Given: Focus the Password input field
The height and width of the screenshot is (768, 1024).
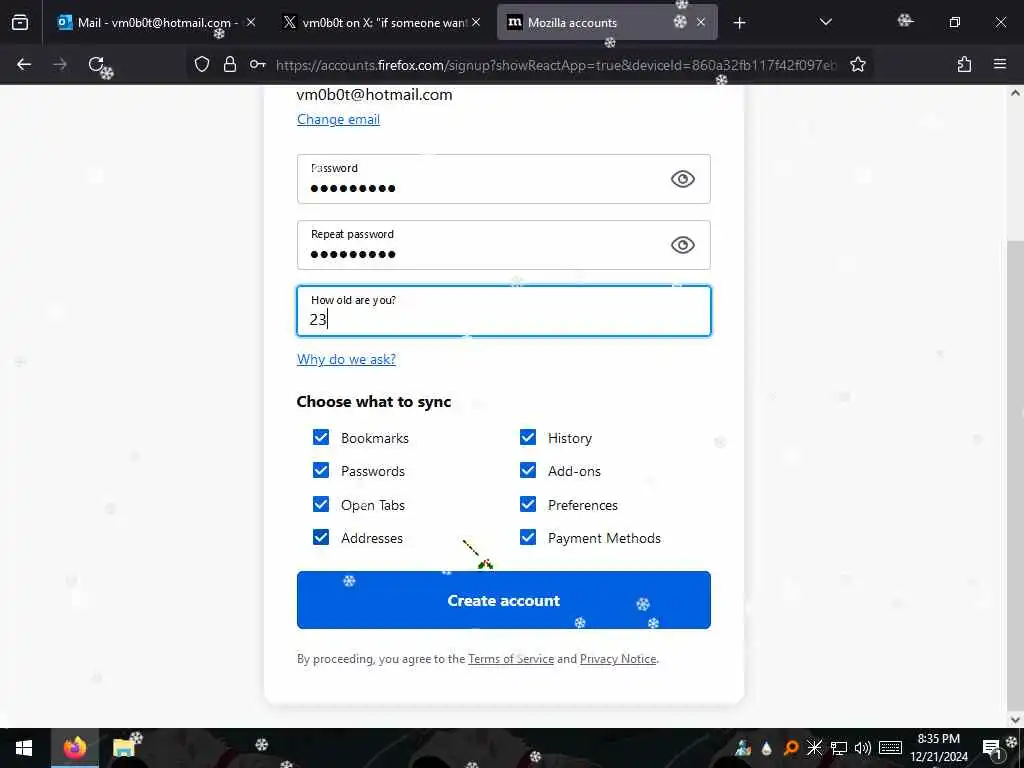Looking at the screenshot, I should click(504, 179).
